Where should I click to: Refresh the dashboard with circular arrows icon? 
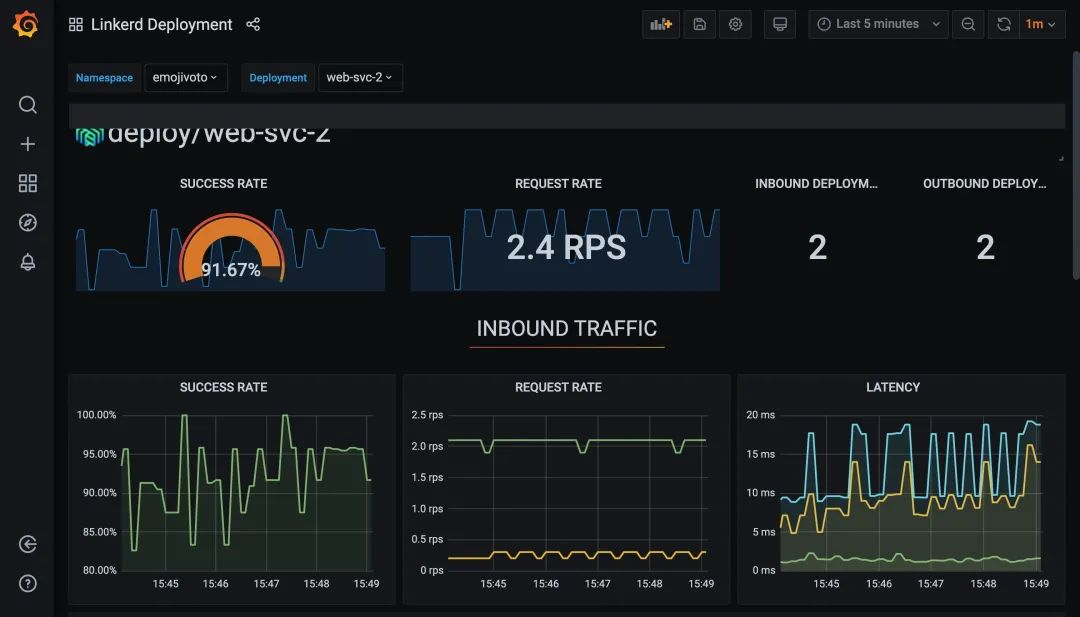(1004, 24)
